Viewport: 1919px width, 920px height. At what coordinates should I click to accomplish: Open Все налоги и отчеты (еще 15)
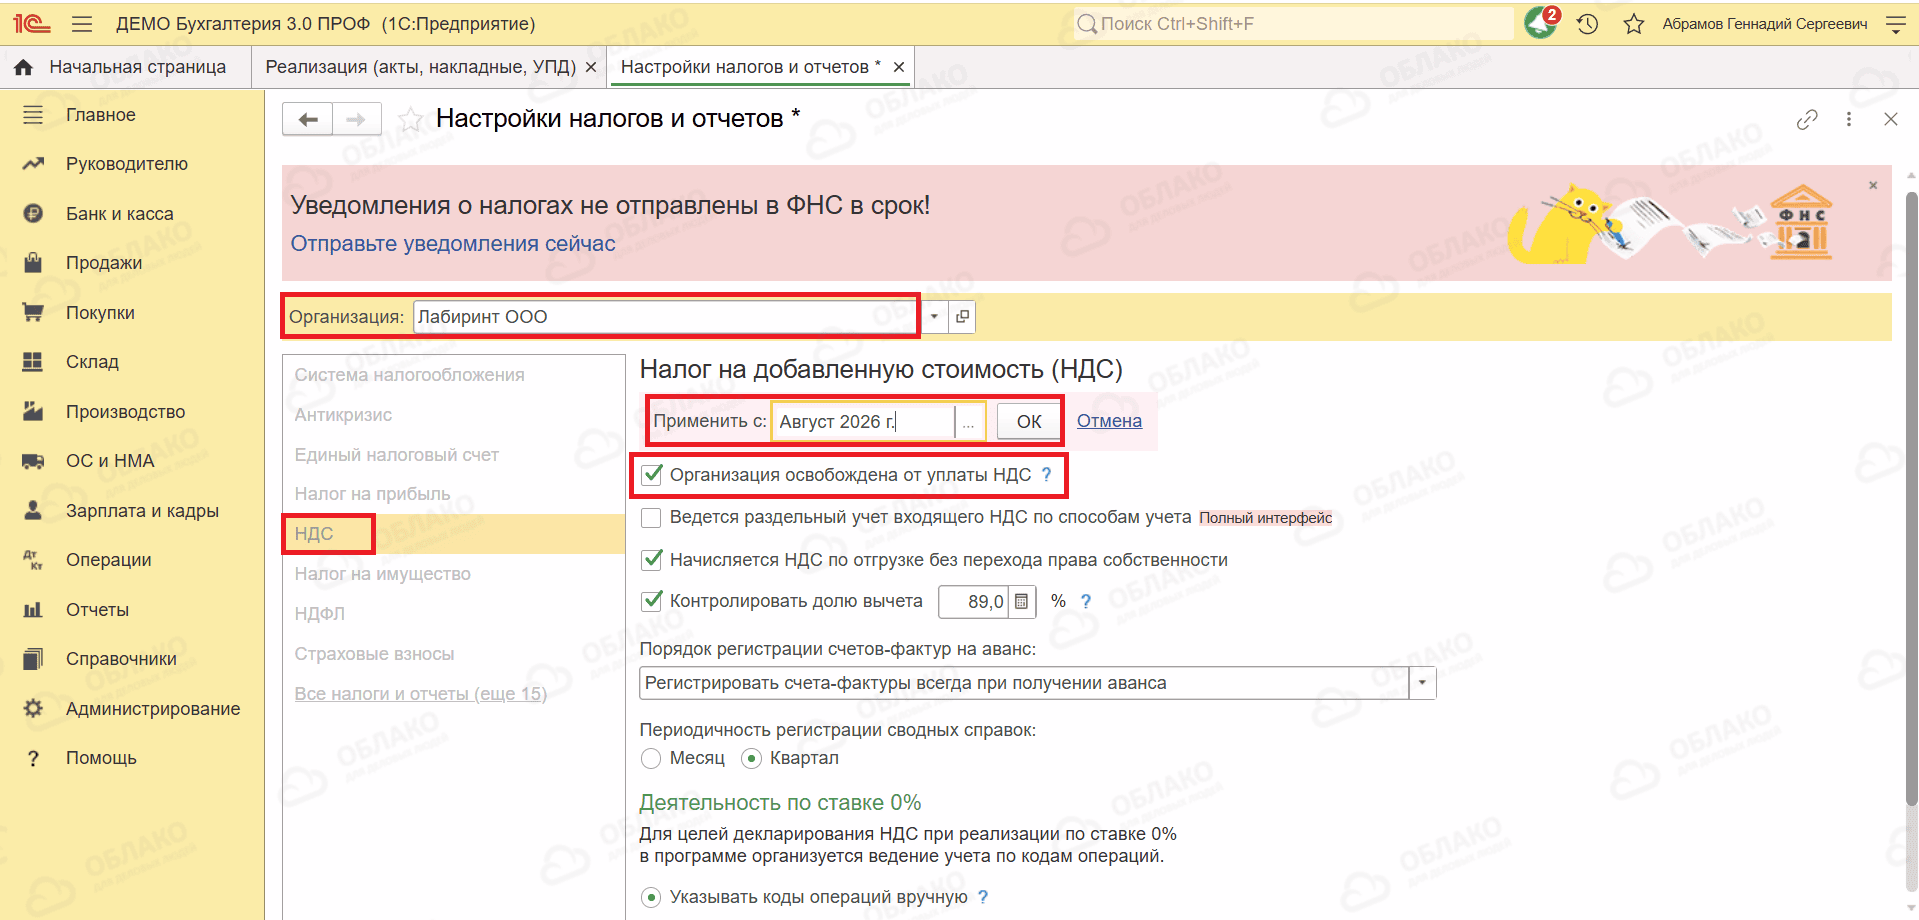click(x=420, y=694)
